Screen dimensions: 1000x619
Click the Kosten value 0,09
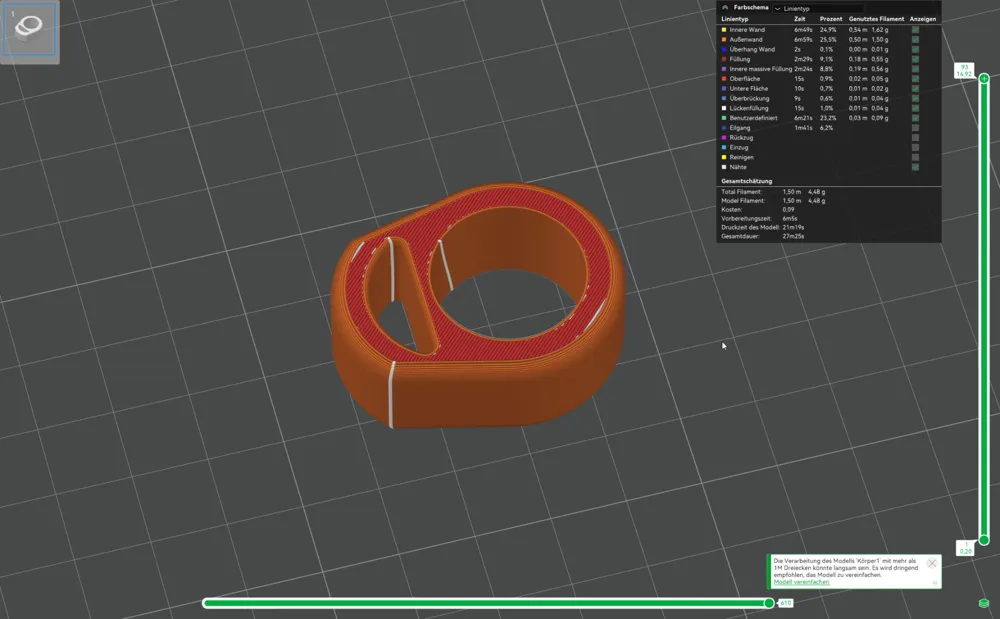point(788,210)
